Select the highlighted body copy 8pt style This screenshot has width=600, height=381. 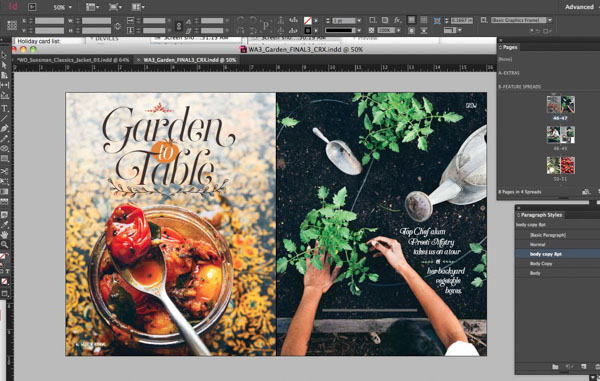click(x=558, y=254)
